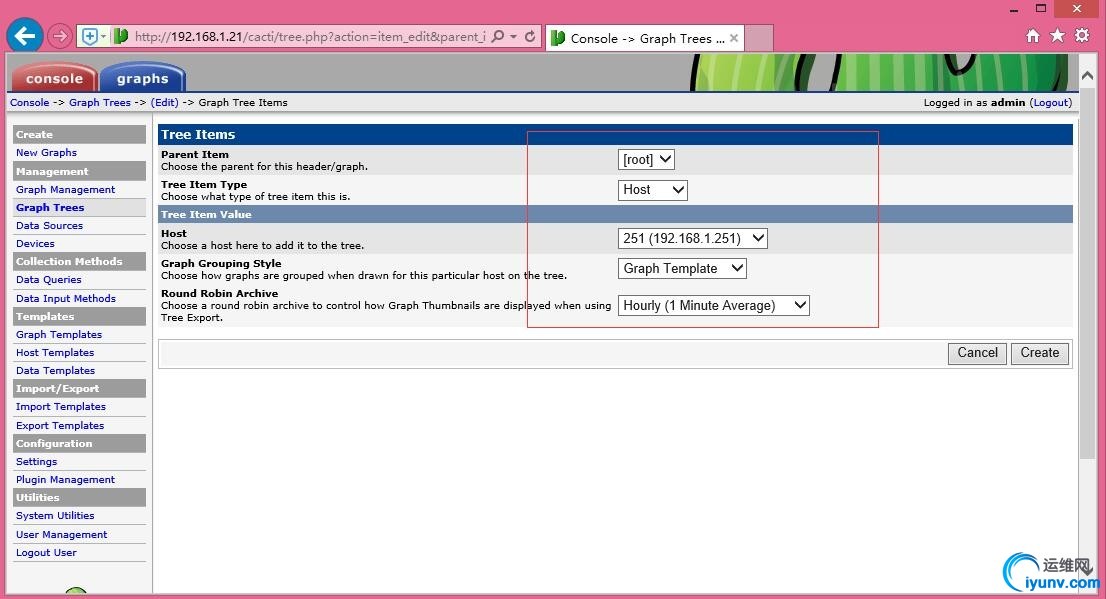The image size is (1106, 599).
Task: Open the browser Home icon
Action: click(x=1033, y=35)
